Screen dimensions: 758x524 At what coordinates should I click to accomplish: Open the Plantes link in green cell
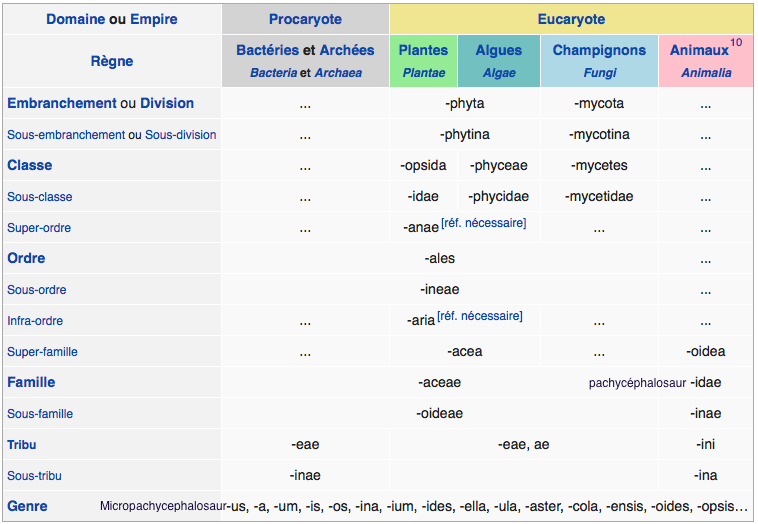pos(423,50)
